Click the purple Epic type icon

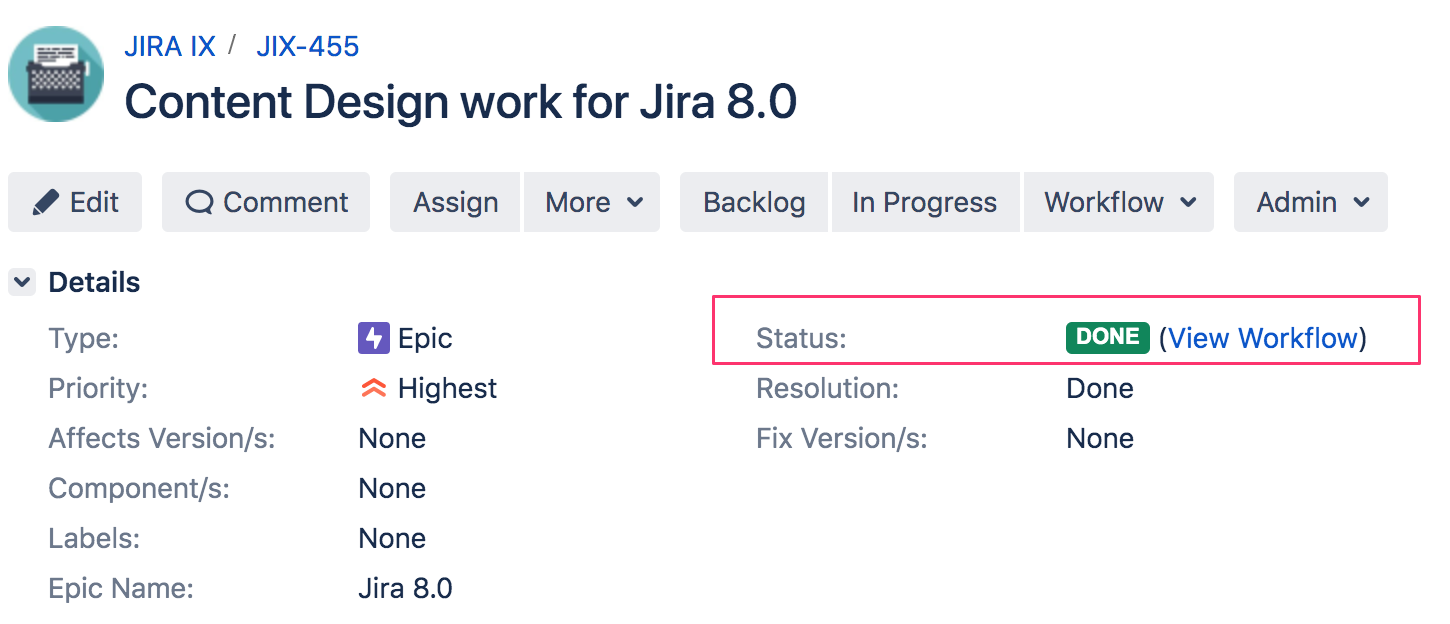373,338
